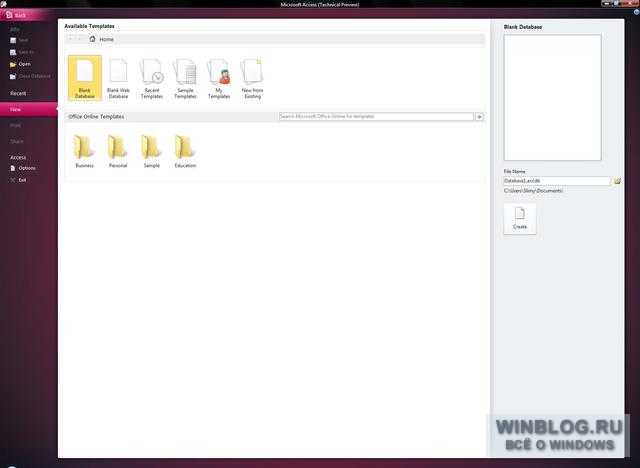The height and width of the screenshot is (468, 640).
Task: Click the browse folder icon beside File Name
Action: click(617, 180)
